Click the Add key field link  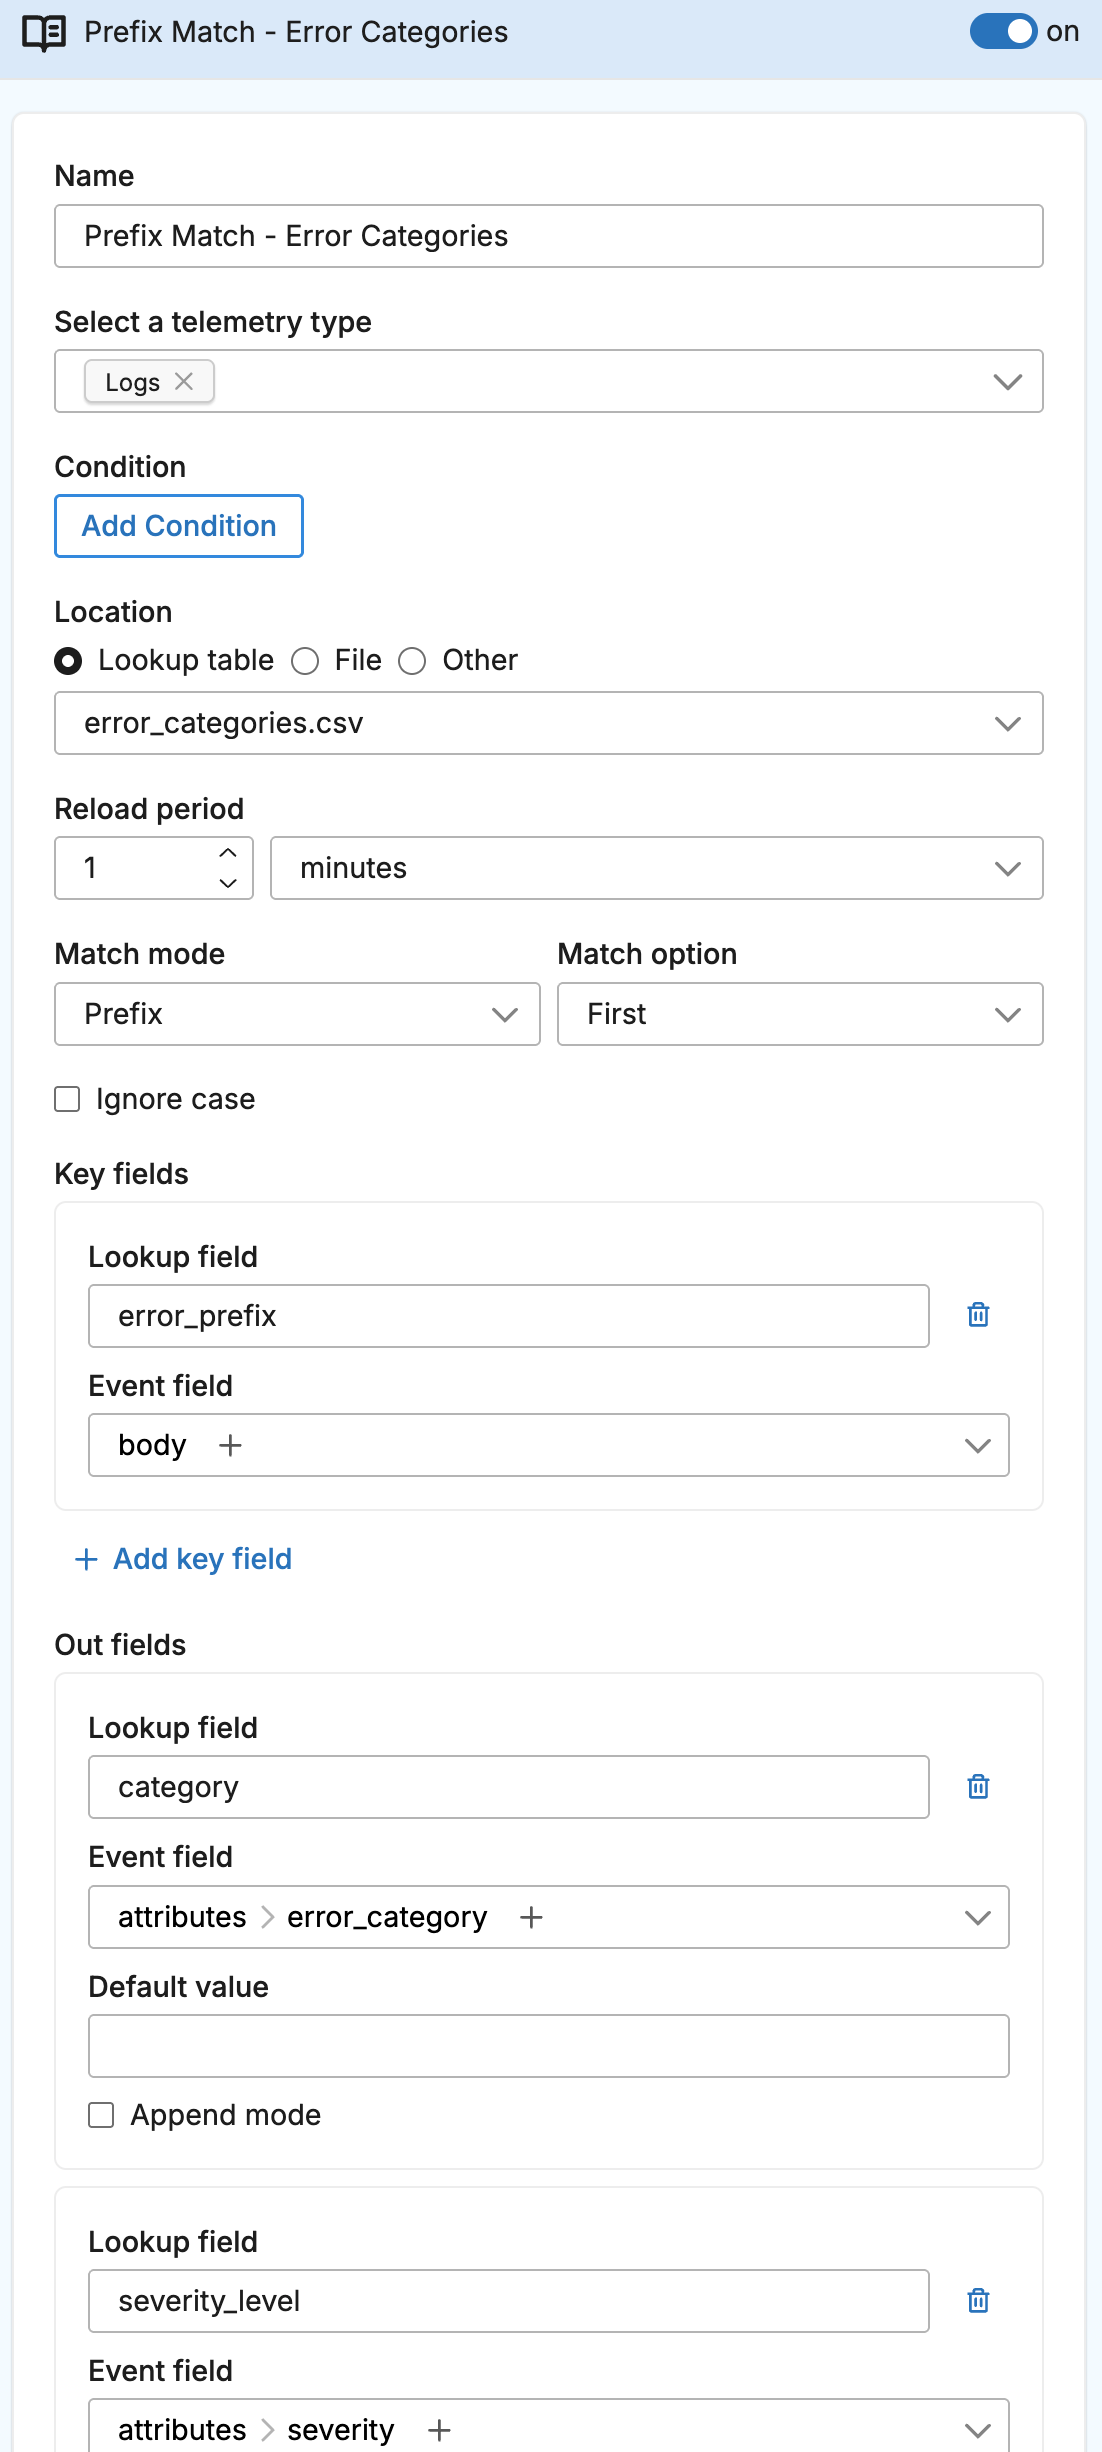pos(184,1559)
